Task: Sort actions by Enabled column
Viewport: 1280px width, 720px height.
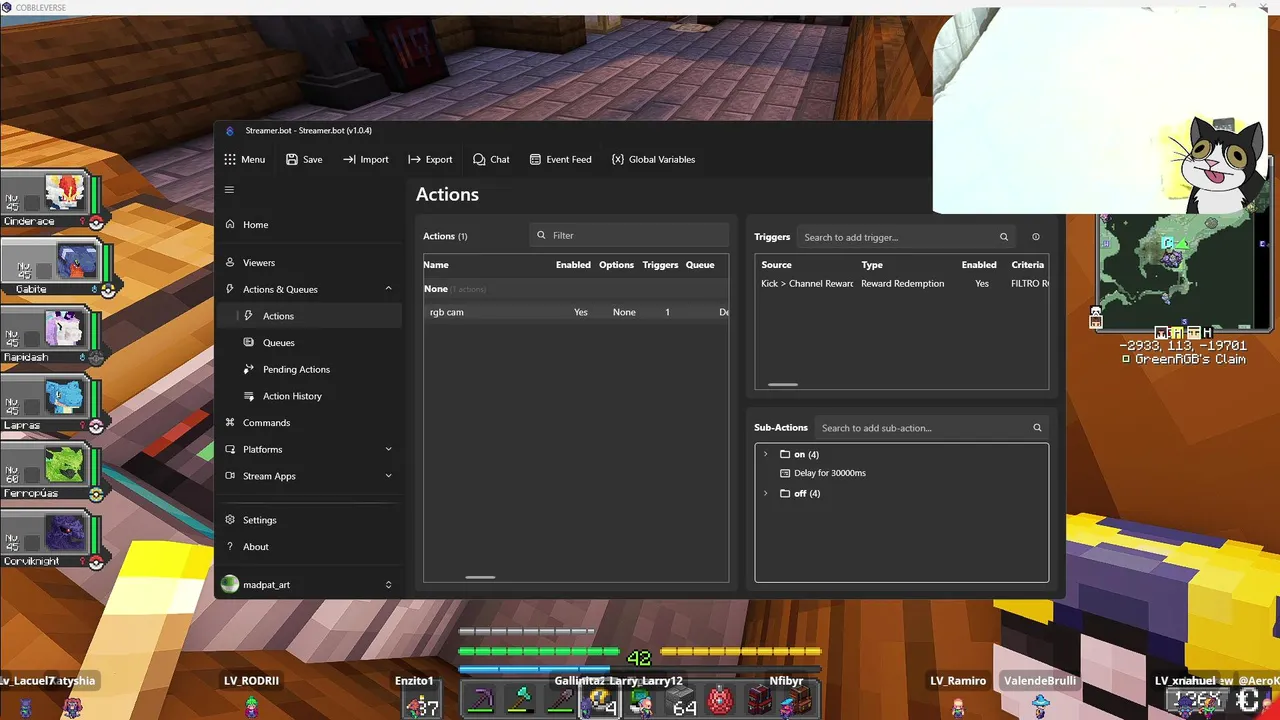Action: 573,265
